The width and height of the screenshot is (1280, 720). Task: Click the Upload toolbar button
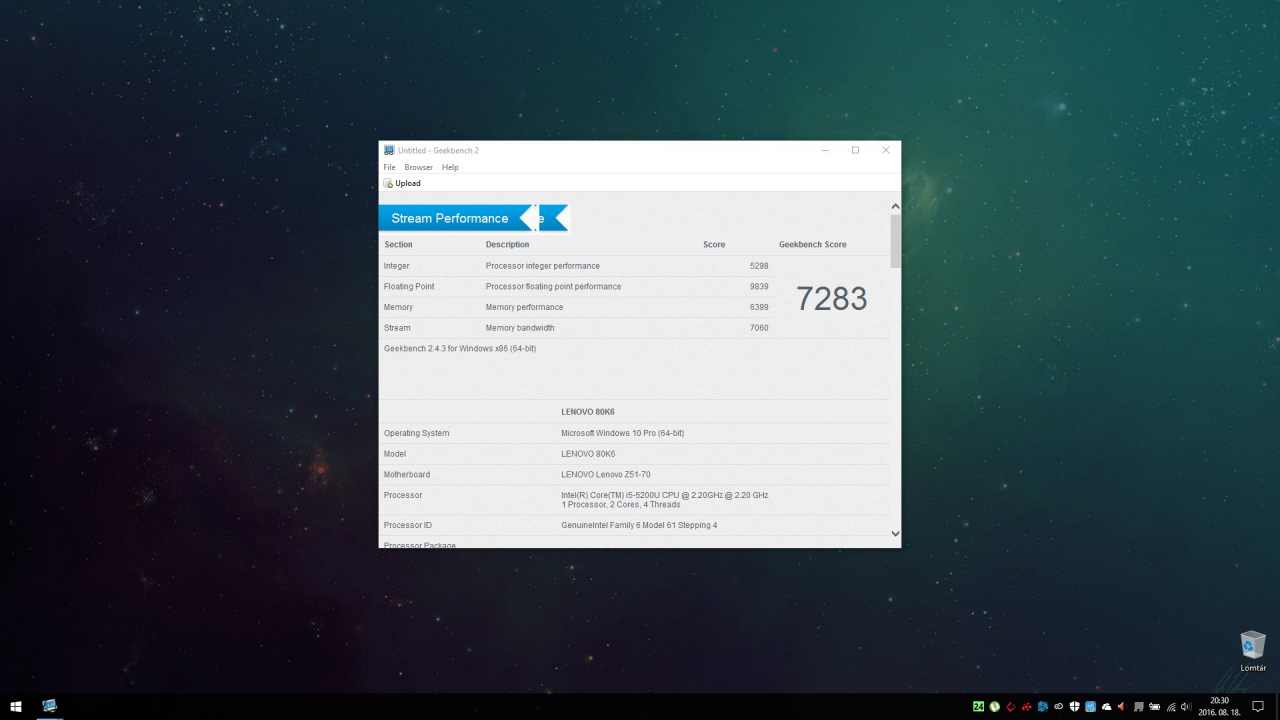point(402,183)
